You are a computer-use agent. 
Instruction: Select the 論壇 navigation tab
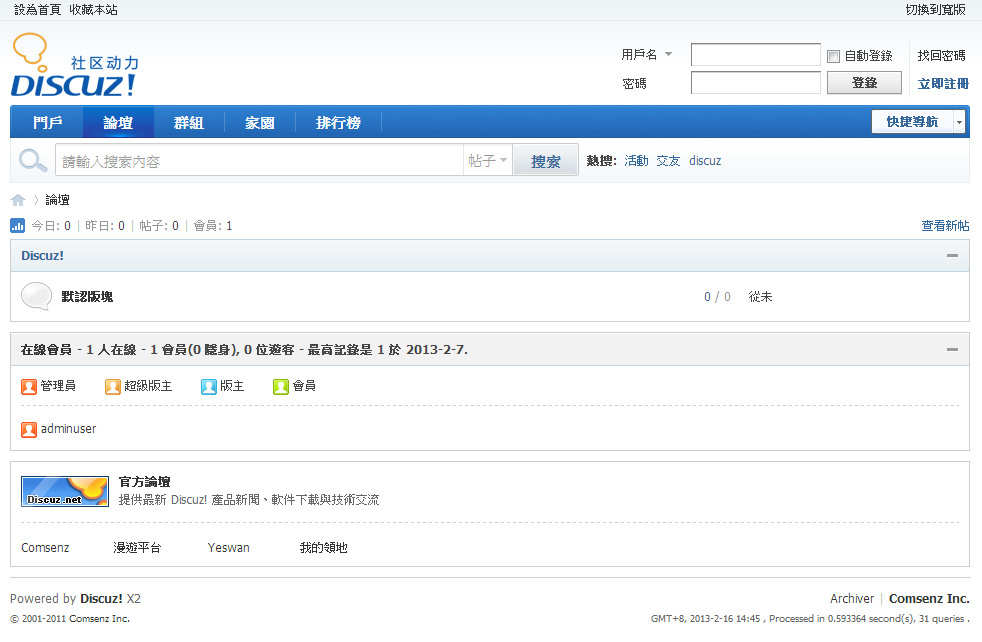tap(118, 122)
